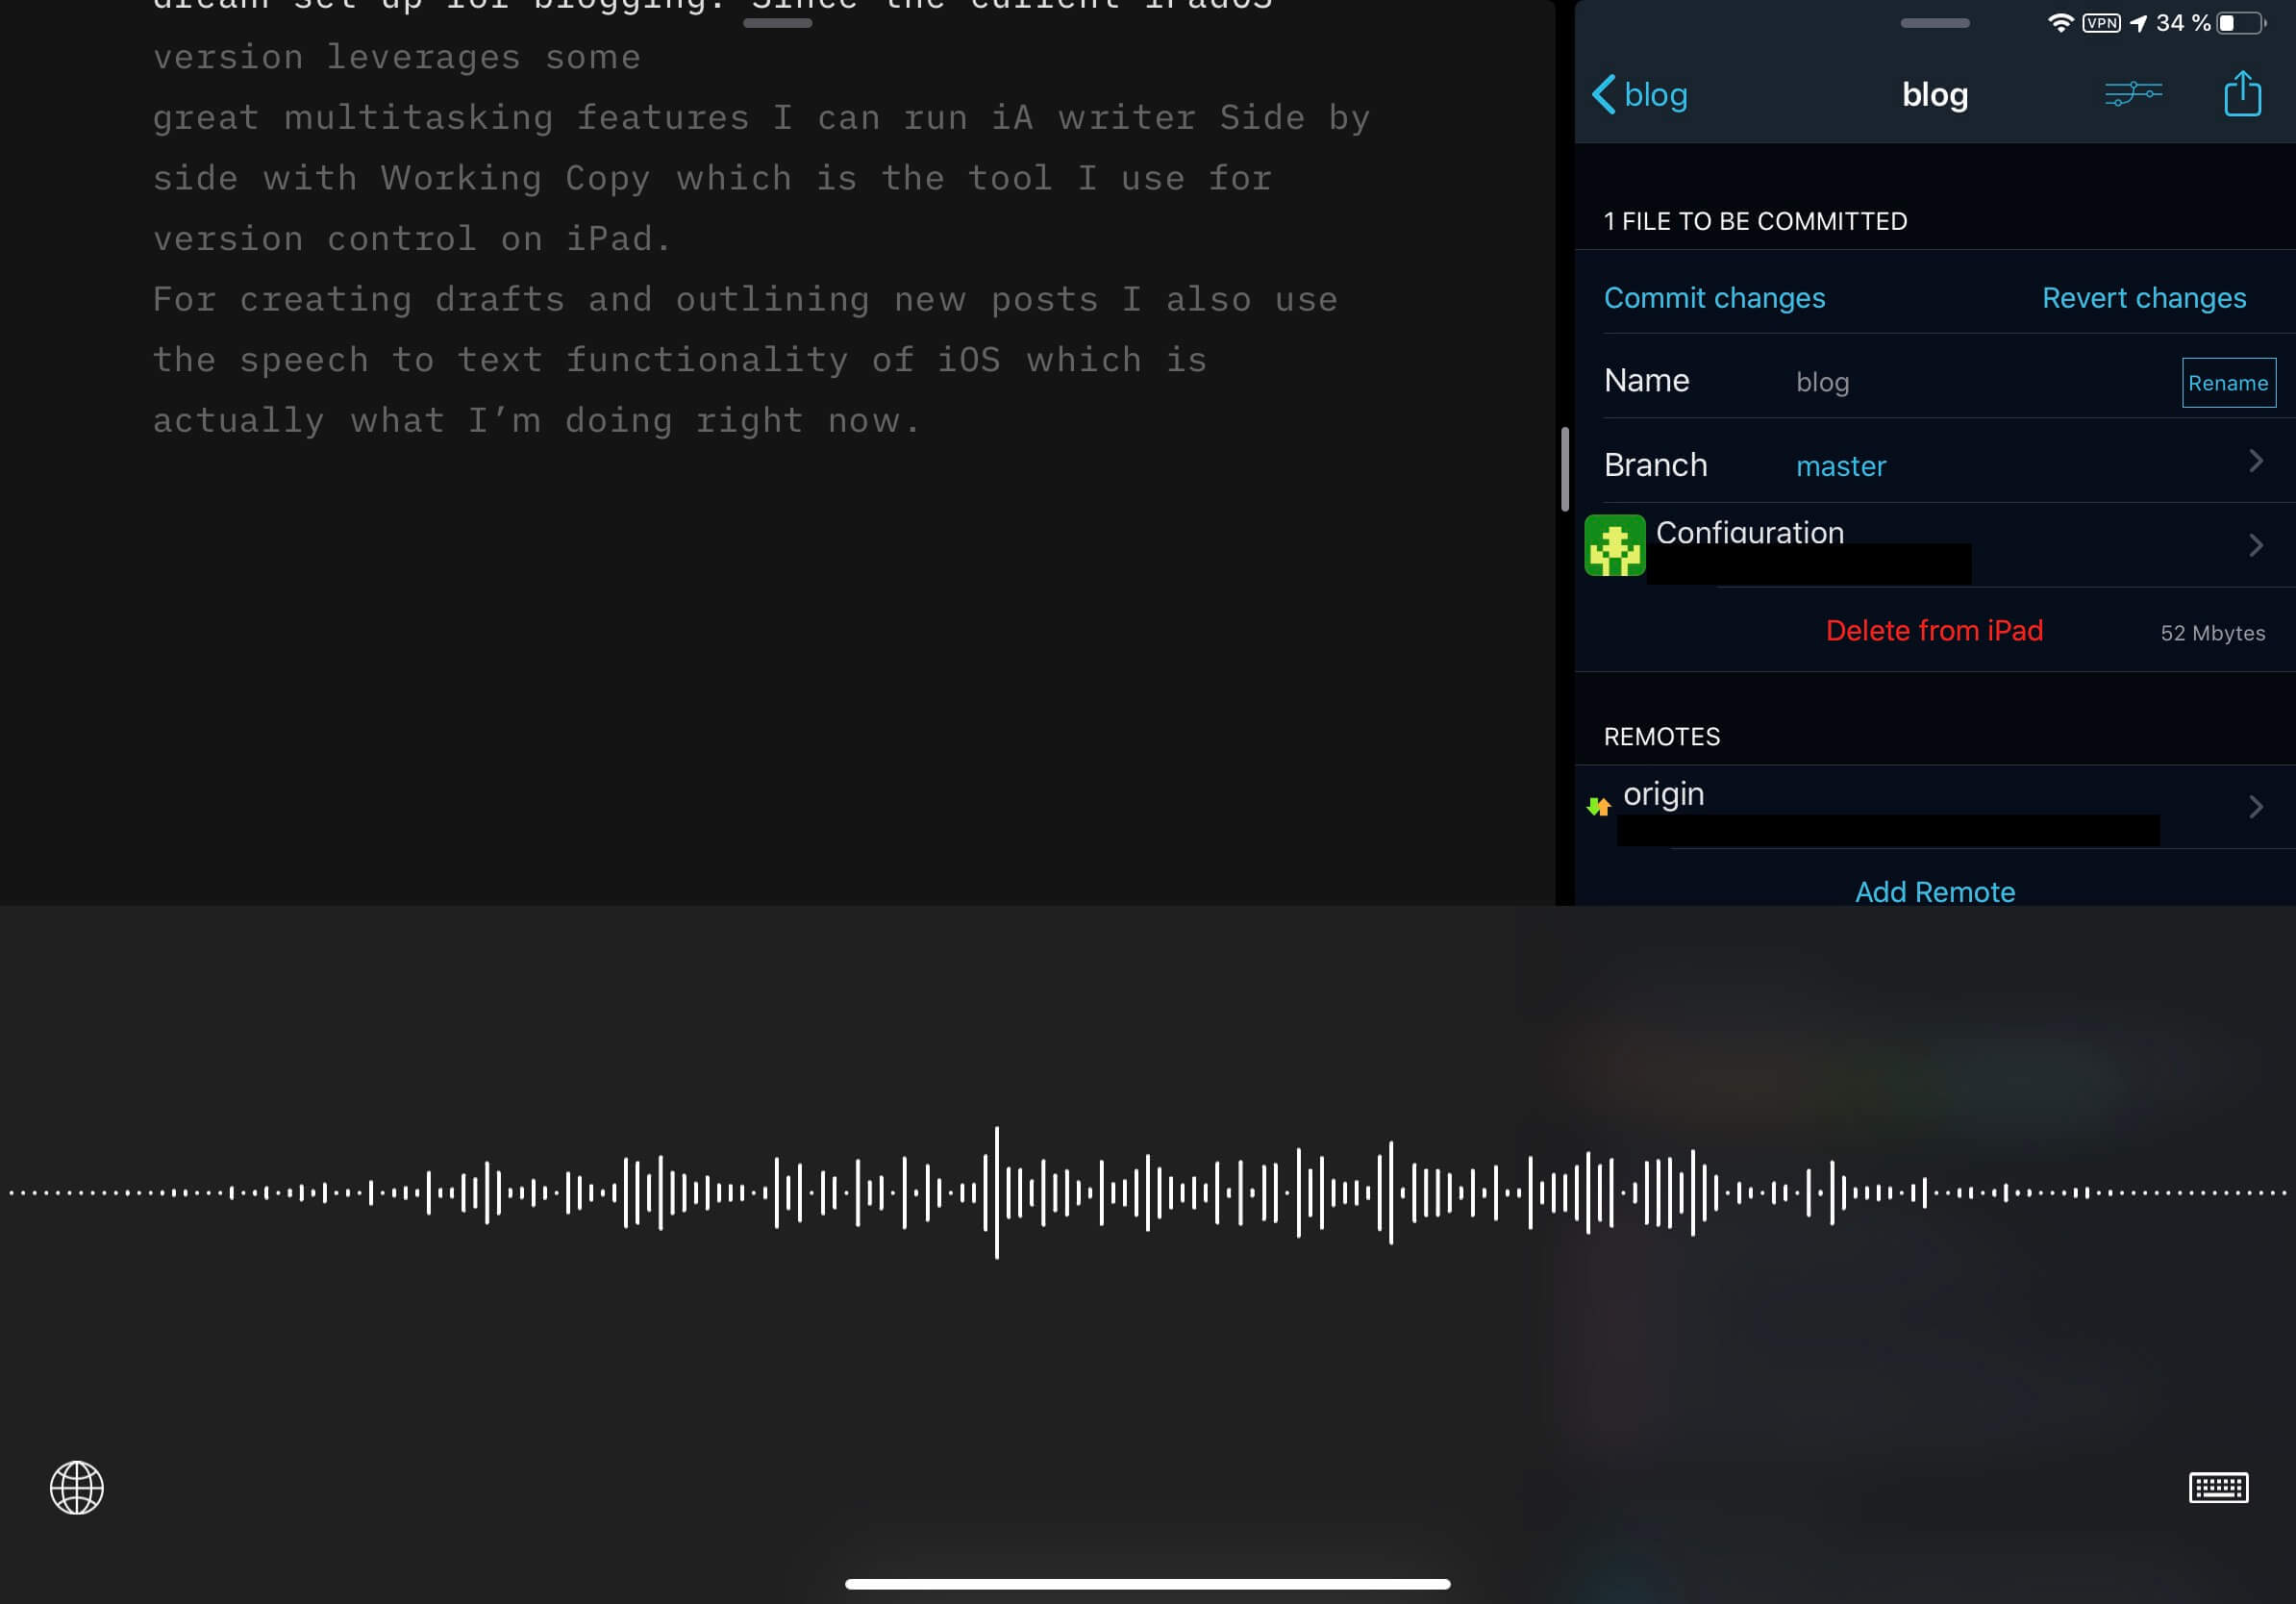
Task: Expand the Branch row chevron
Action: (2255, 460)
